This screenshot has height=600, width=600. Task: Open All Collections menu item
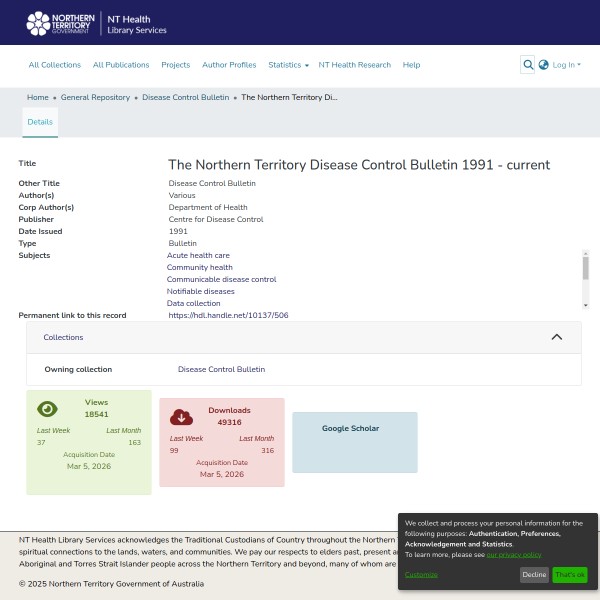(x=55, y=65)
